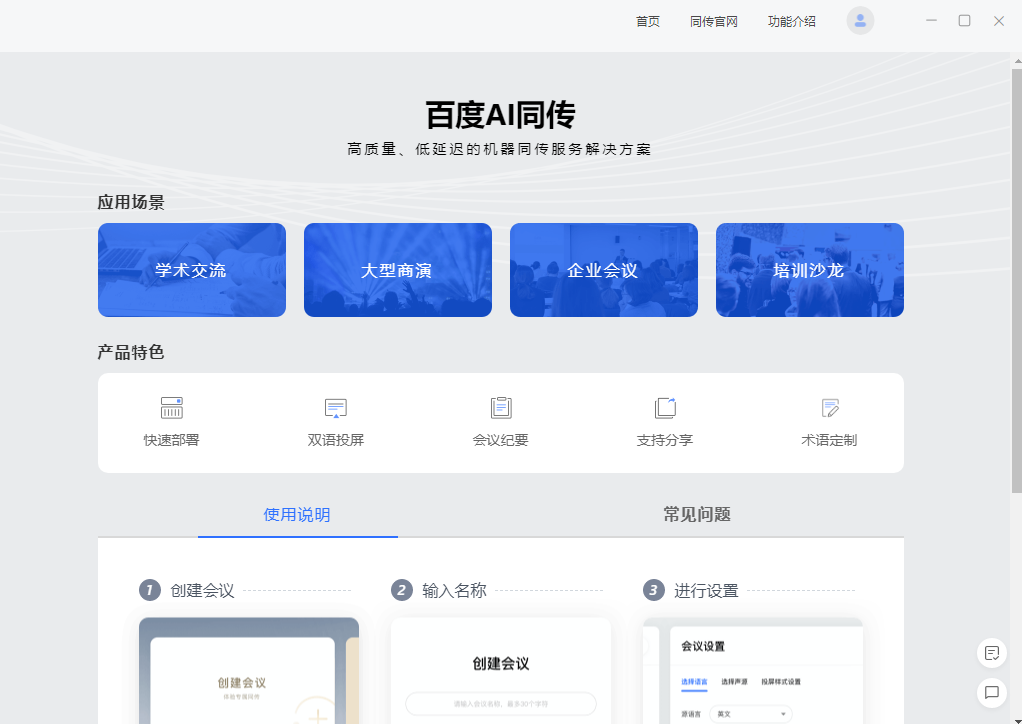1022x724 pixels.
Task: Click the 进行设置 step three heading
Action: coord(706,591)
